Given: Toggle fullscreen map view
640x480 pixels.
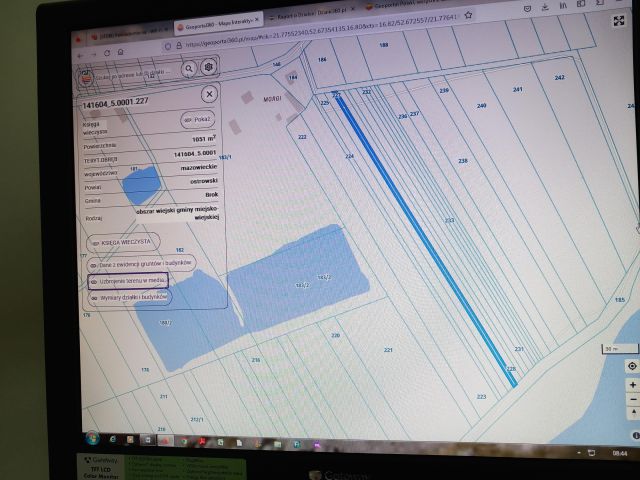Looking at the screenshot, I should [619, 21].
